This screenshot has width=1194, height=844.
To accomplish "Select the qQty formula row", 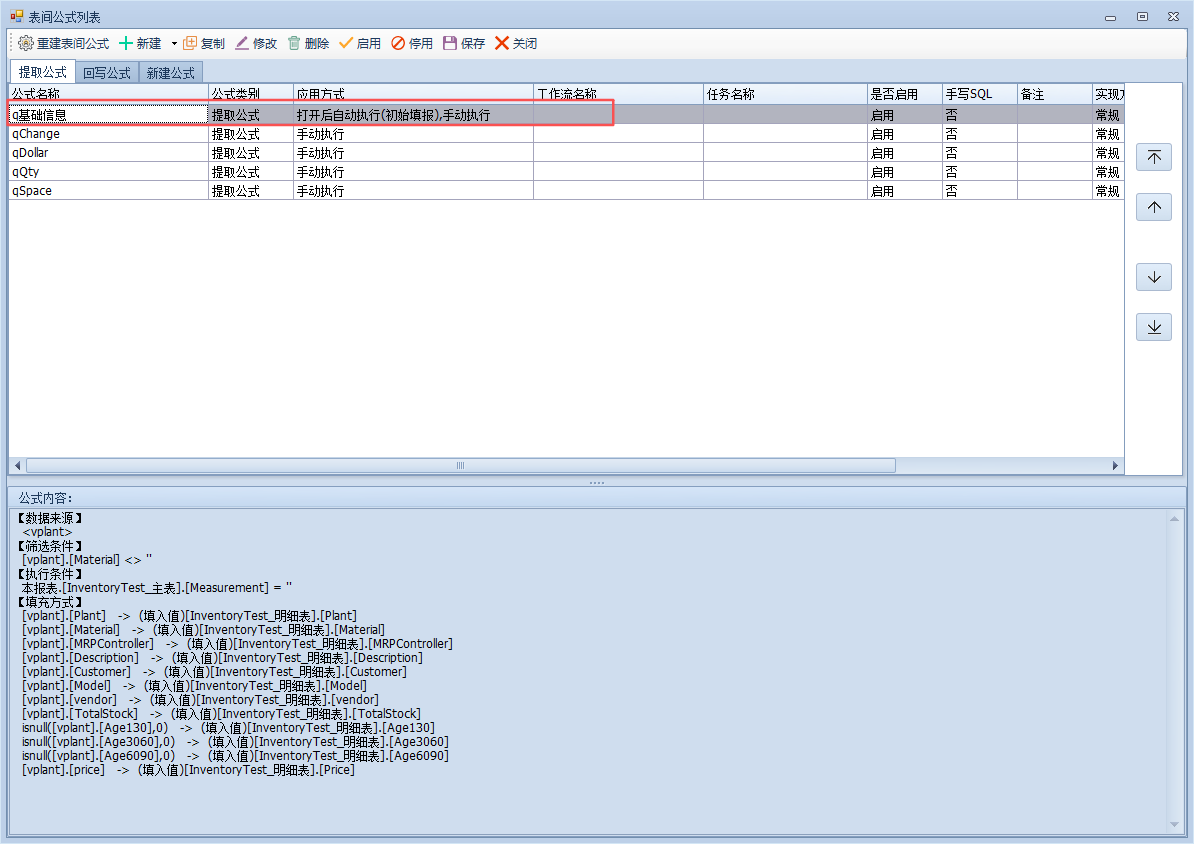I will coord(566,171).
